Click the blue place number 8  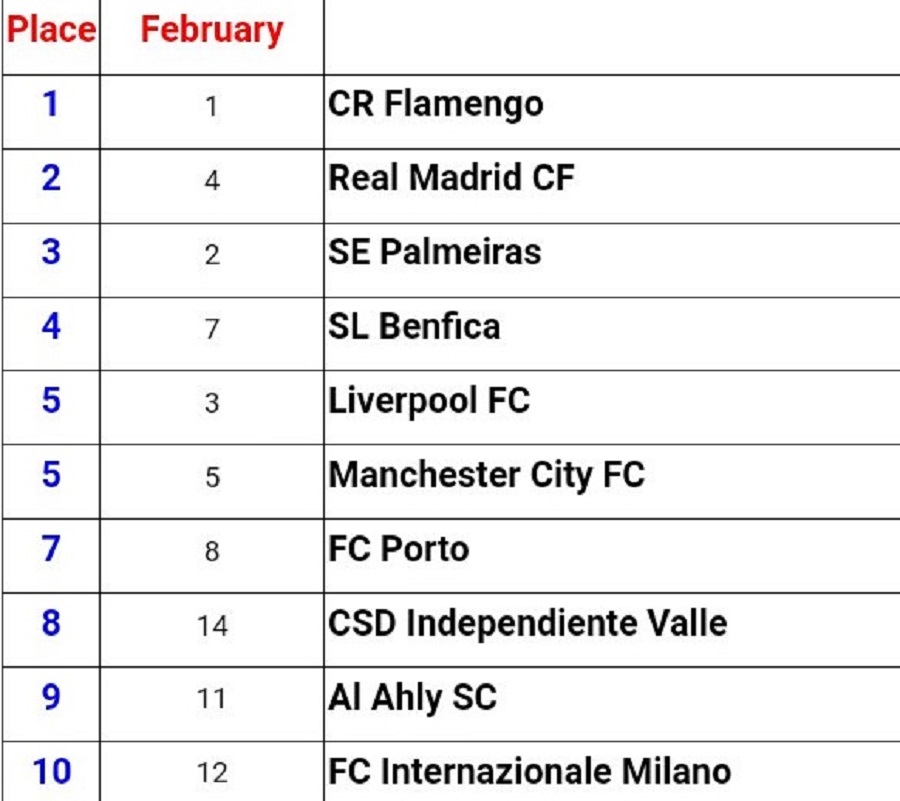(51, 623)
